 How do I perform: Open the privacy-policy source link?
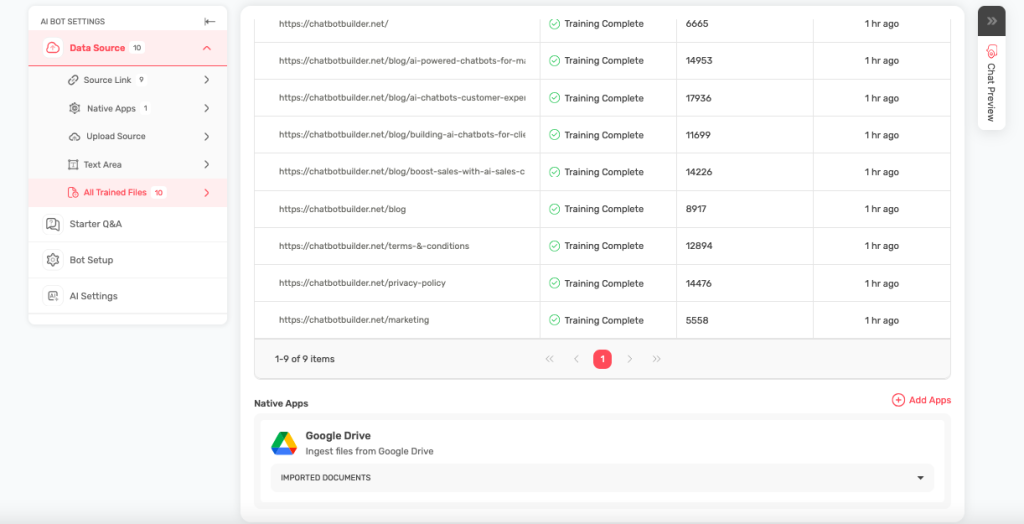[x=362, y=284]
